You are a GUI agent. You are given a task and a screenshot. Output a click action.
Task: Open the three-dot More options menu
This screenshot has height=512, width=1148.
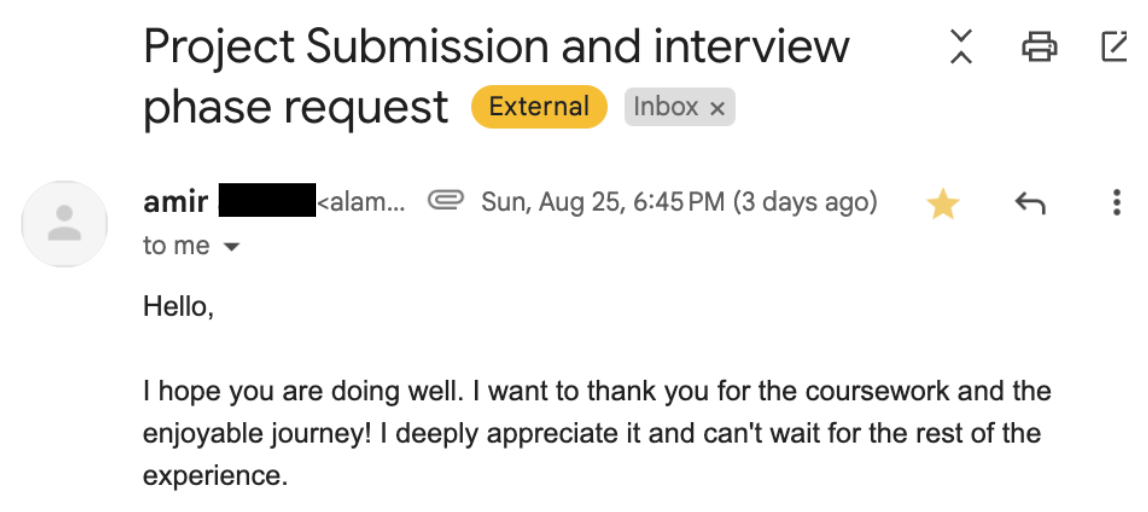coord(1117,202)
